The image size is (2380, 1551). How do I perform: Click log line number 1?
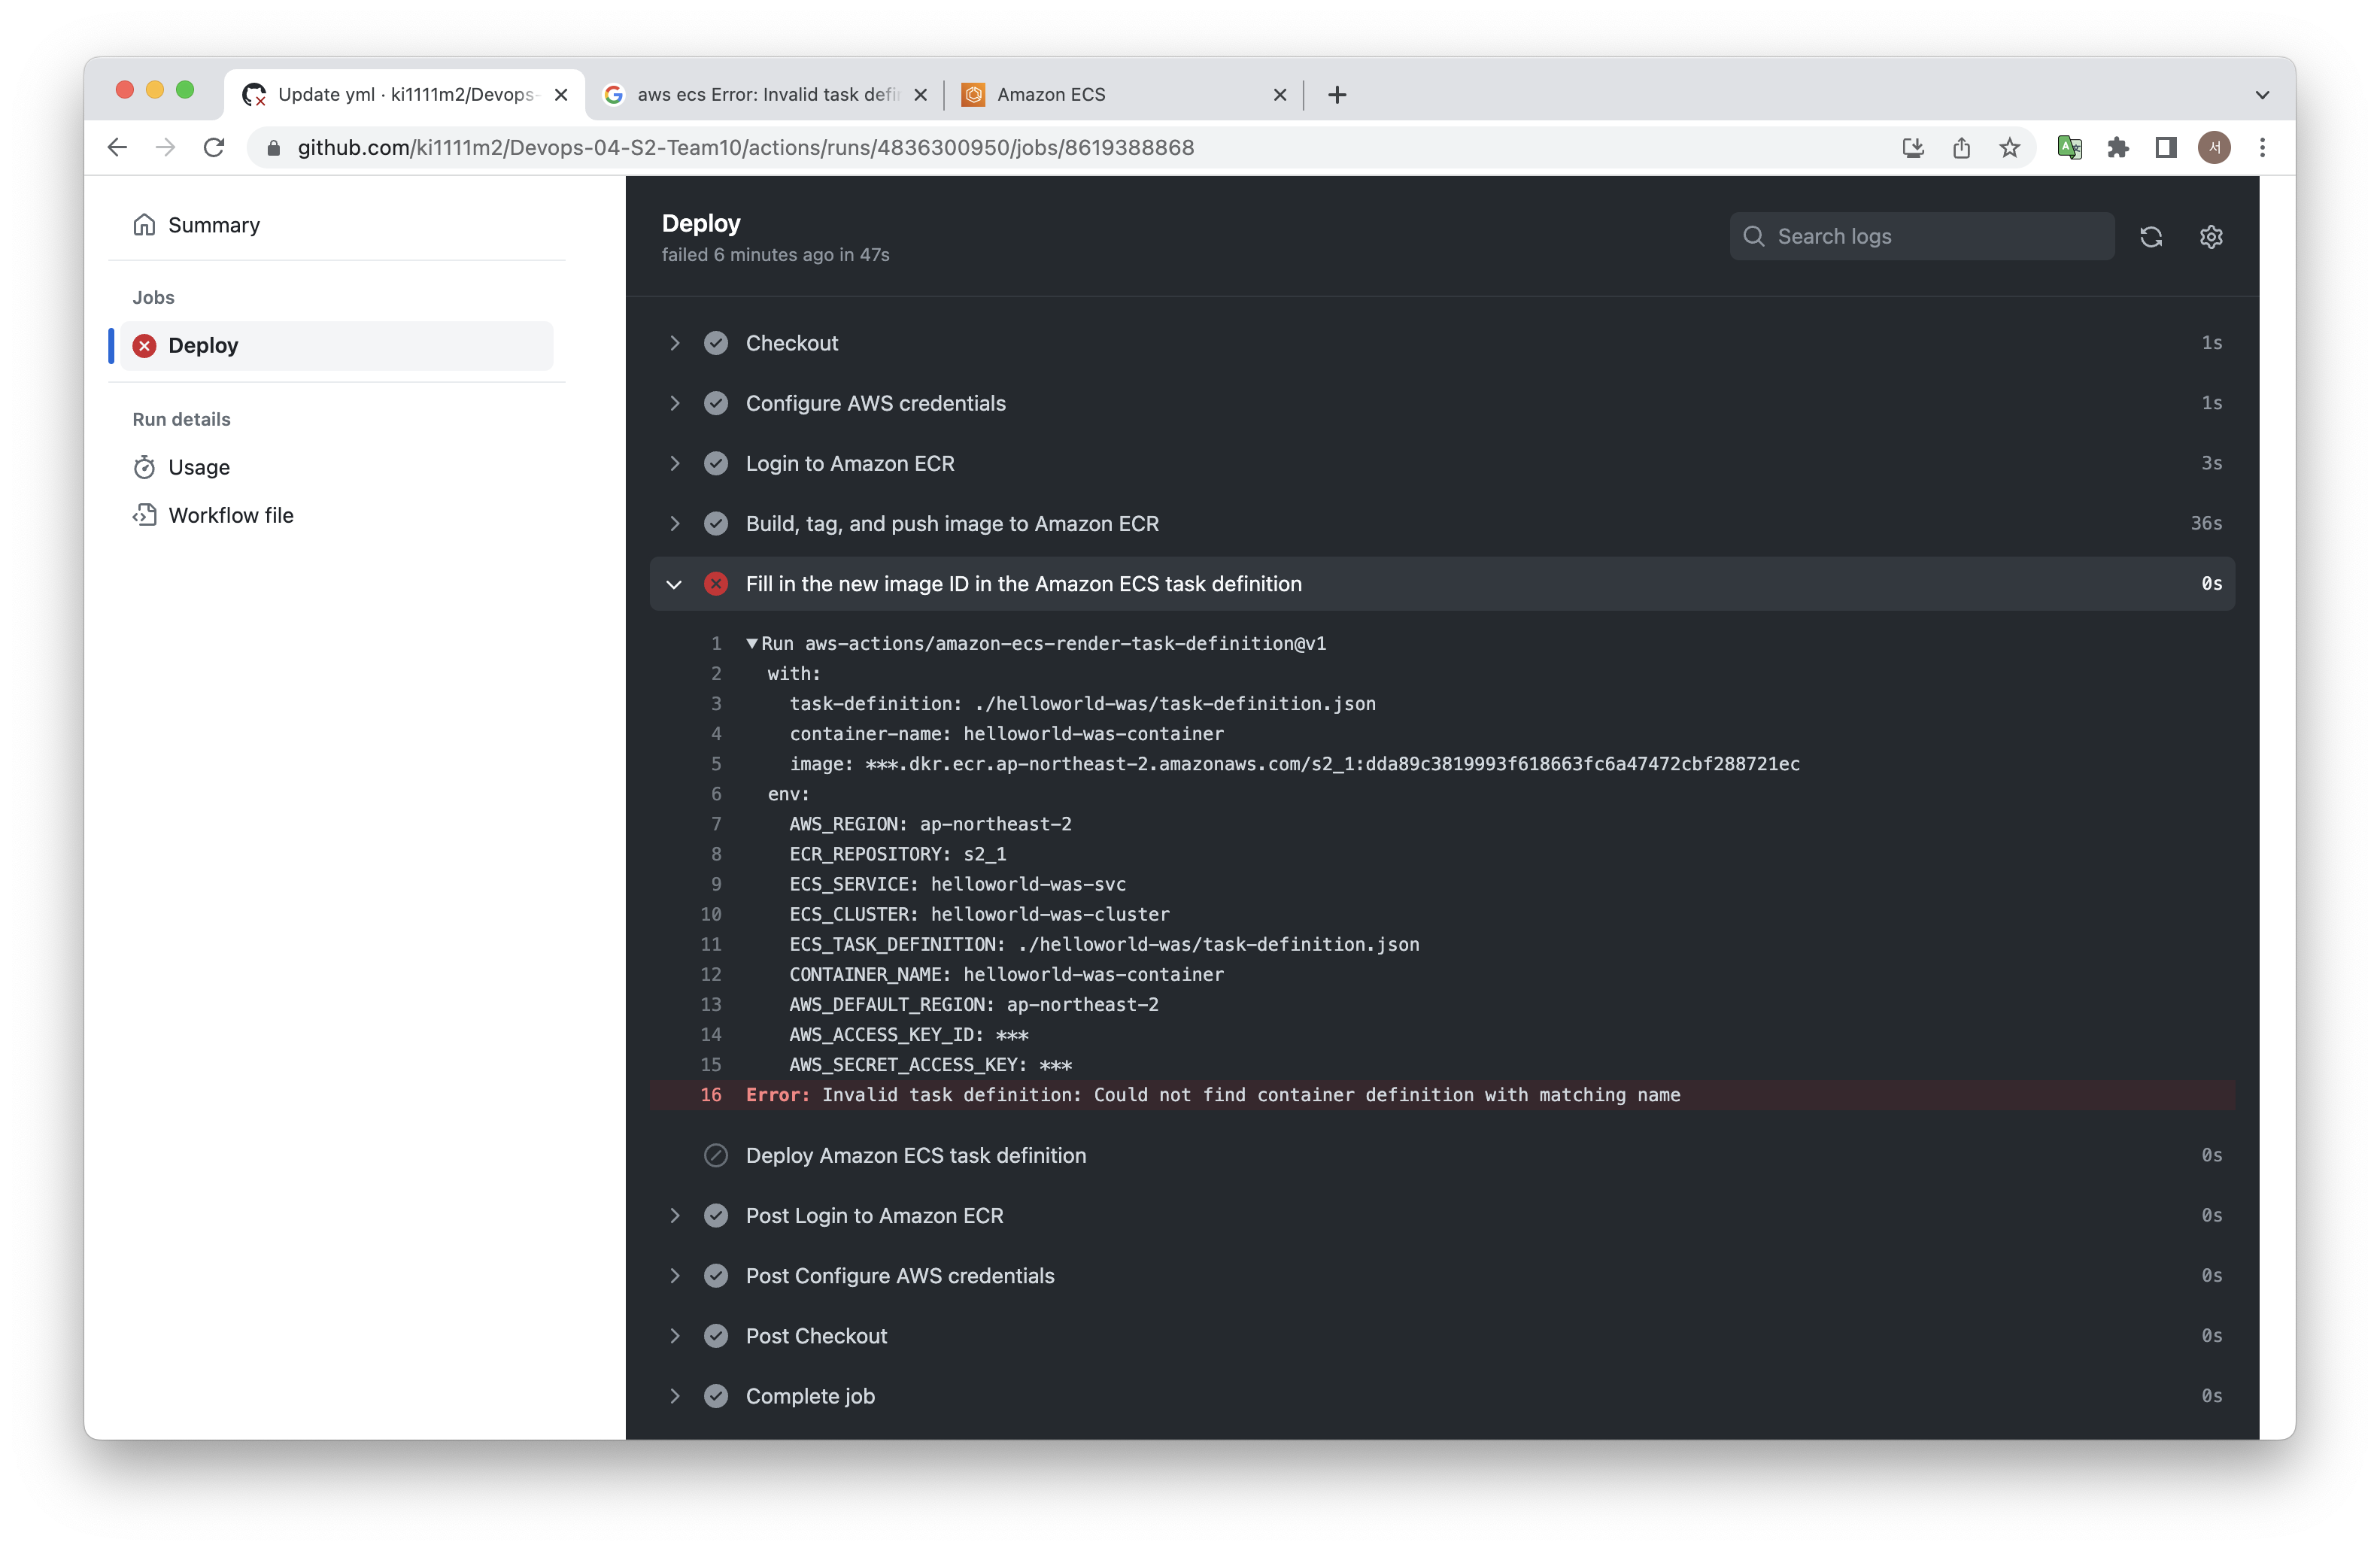(x=716, y=644)
